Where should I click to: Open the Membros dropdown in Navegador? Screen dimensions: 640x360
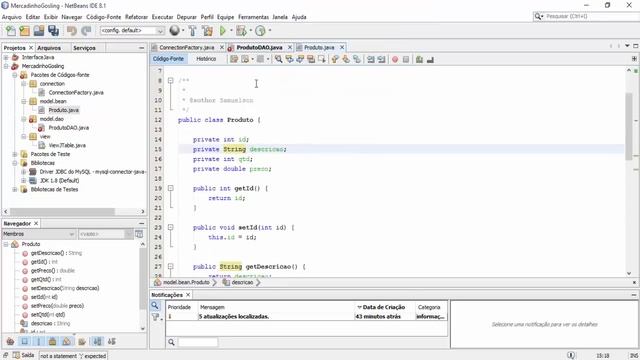pyautogui.click(x=39, y=234)
